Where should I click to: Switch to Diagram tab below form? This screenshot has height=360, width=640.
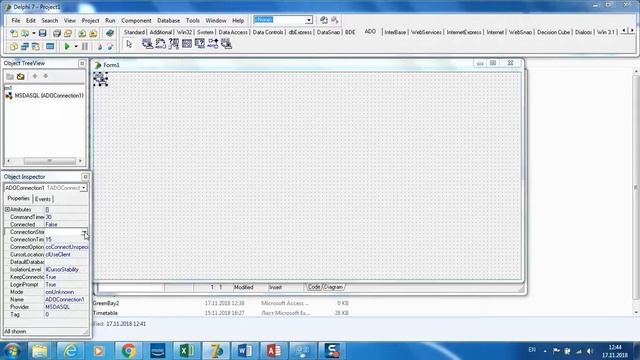pos(333,287)
